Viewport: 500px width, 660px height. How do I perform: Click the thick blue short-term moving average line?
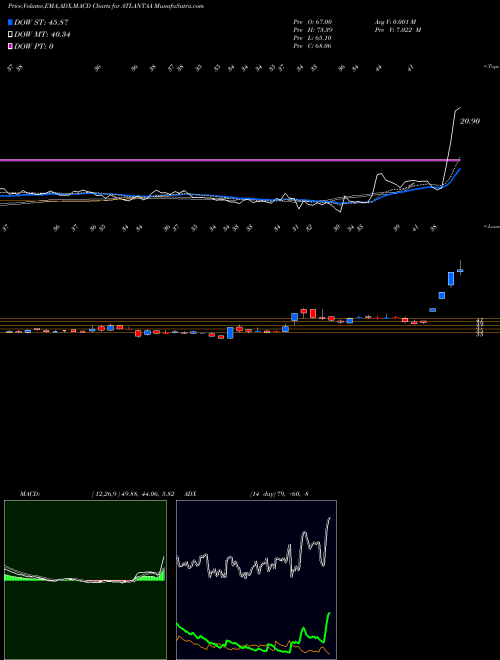[x=229, y=197]
